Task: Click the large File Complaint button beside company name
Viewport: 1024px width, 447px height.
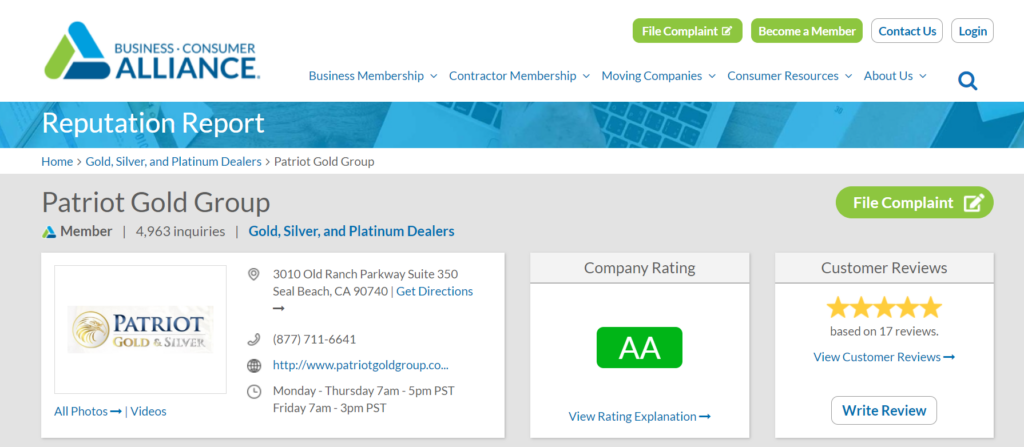Action: (914, 203)
